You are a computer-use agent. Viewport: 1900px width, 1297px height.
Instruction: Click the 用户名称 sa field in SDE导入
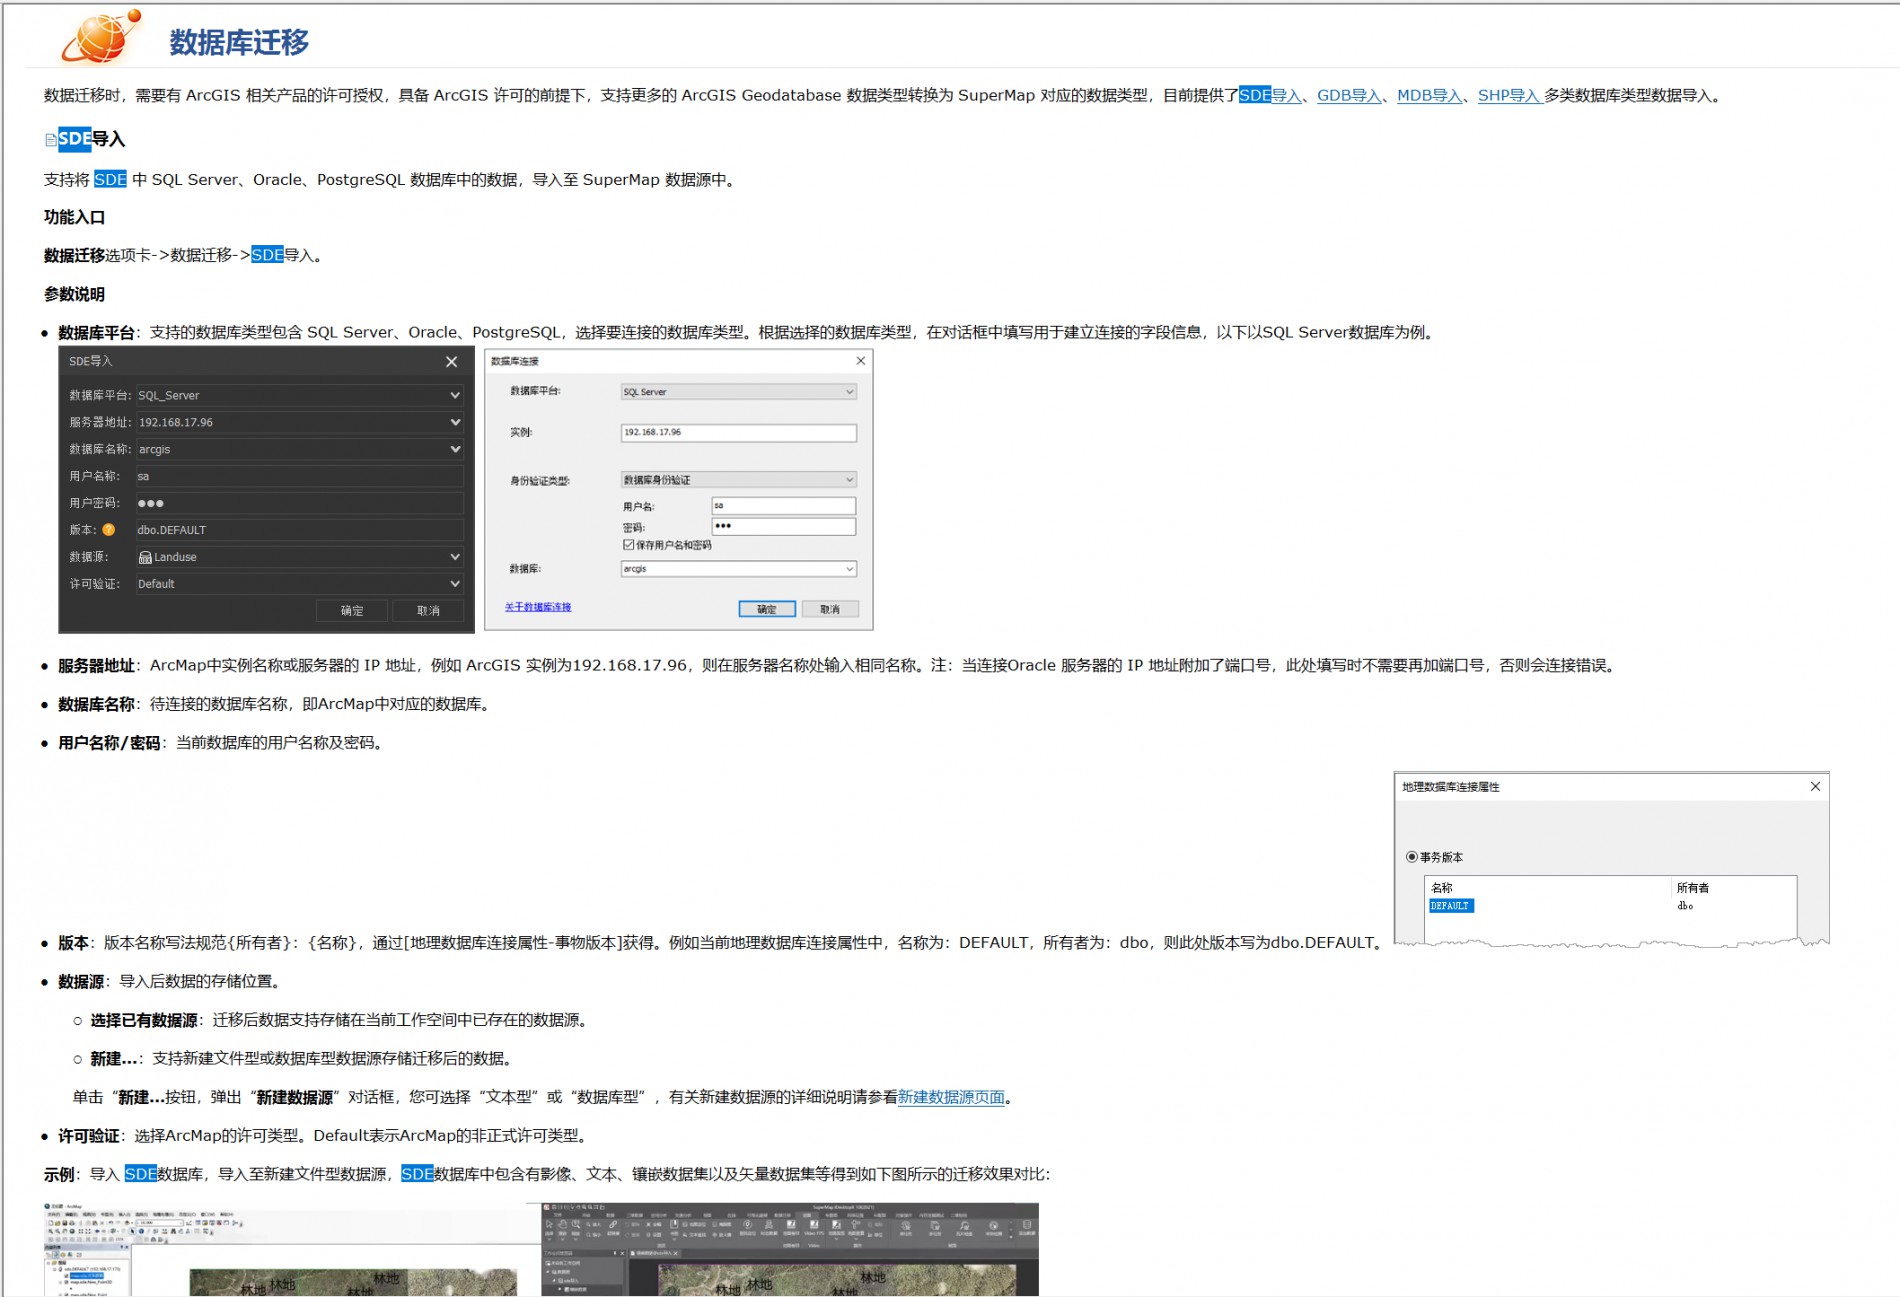point(299,477)
